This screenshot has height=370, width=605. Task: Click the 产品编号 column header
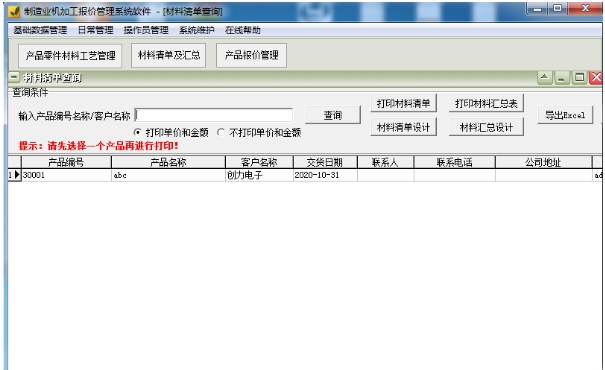[x=66, y=162]
